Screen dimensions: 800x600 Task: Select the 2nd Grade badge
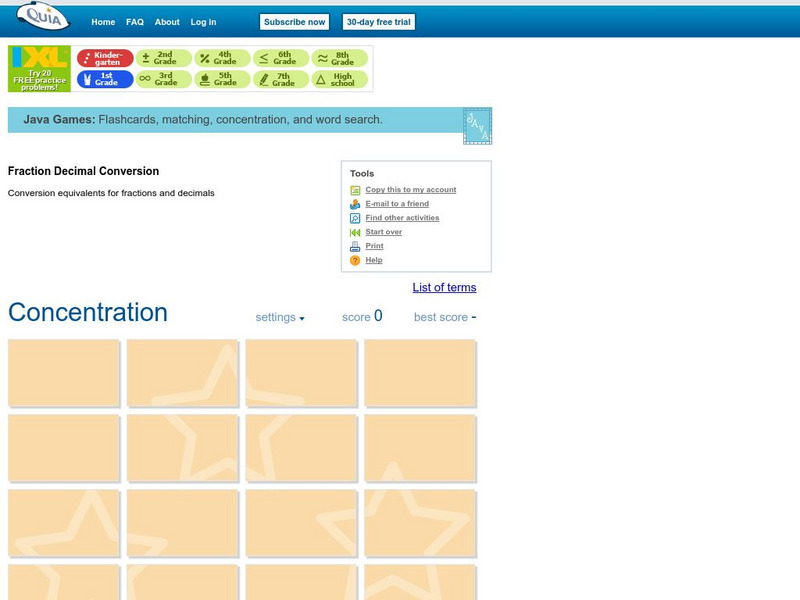coord(164,58)
